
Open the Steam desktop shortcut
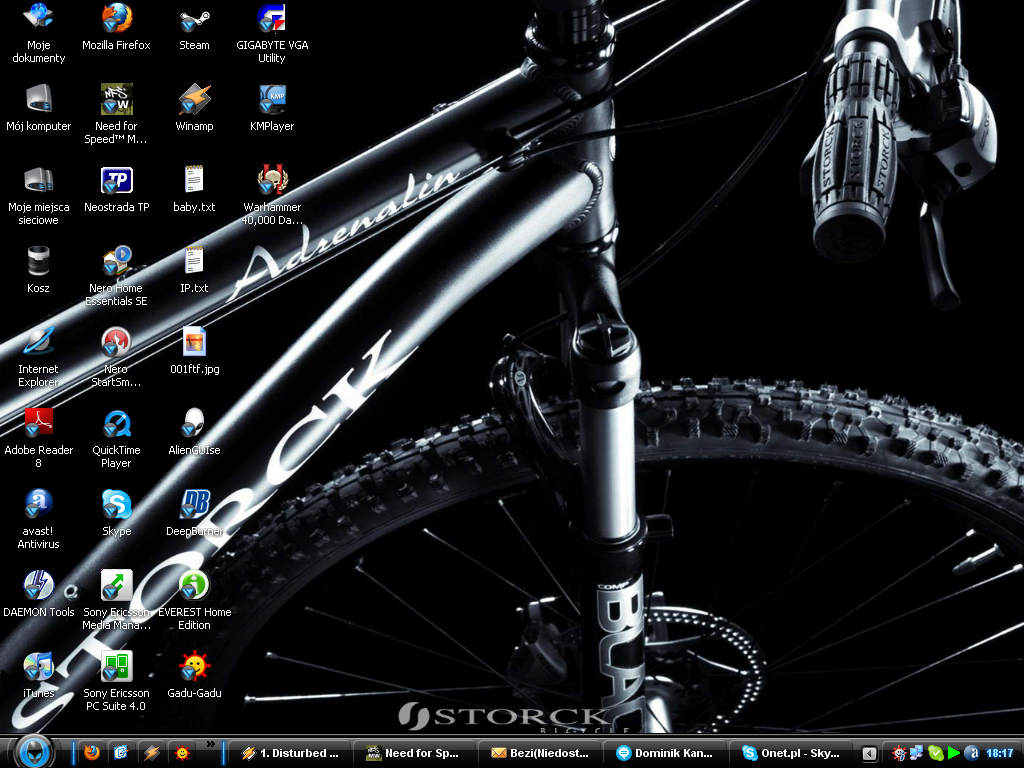pos(194,27)
